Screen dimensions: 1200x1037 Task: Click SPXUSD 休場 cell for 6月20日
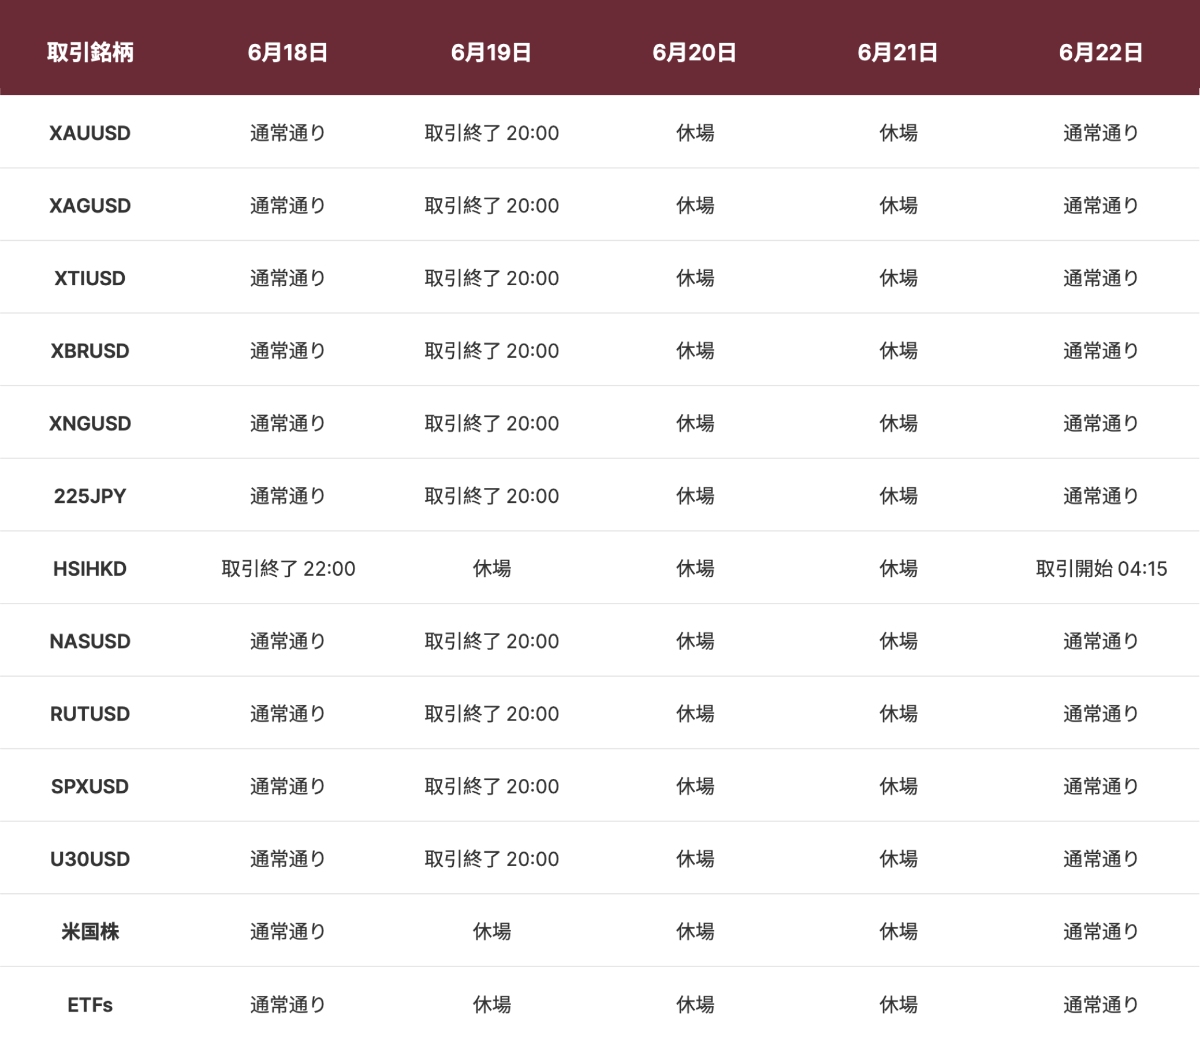(695, 787)
